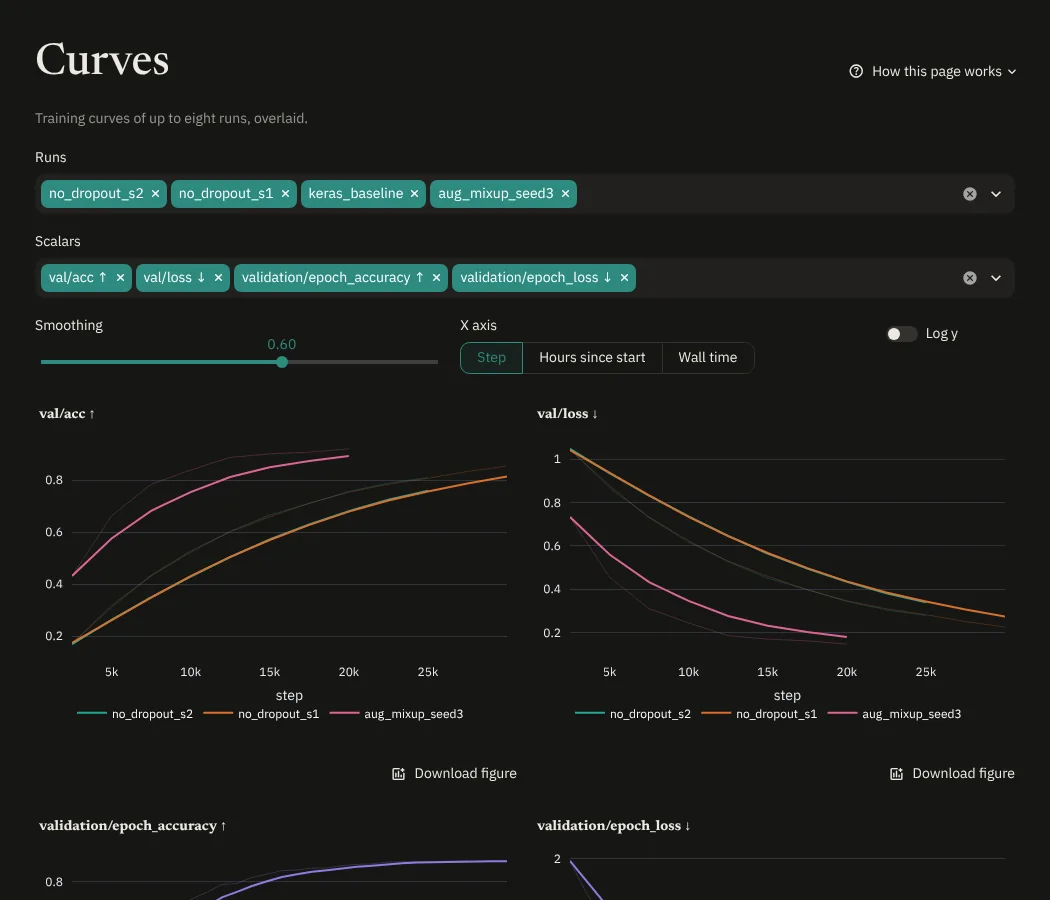Clear all selected runs
Viewport: 1050px width, 900px height.
tap(970, 194)
